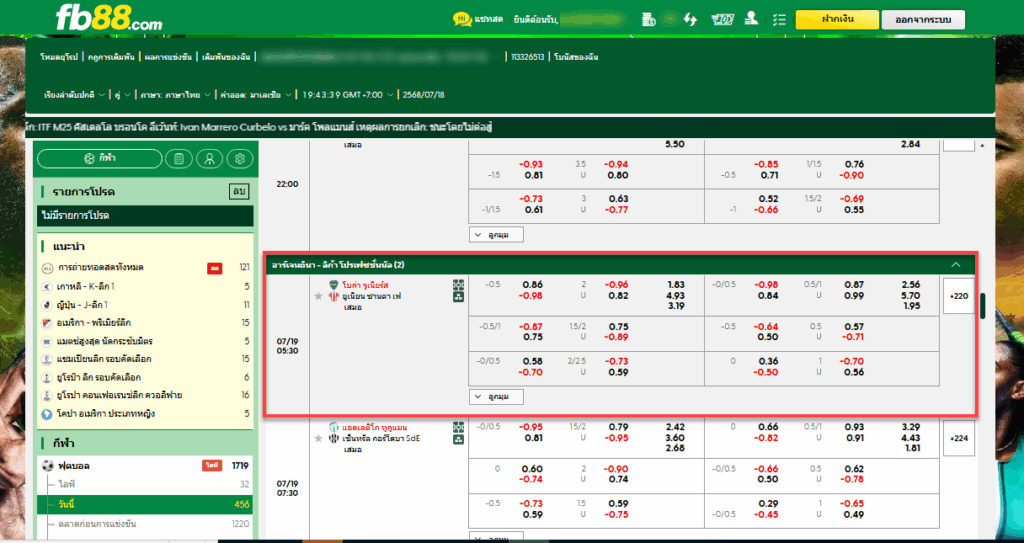1024x543 pixels.
Task: Click the Union Santa Fe team crest
Action: pyautogui.click(x=334, y=296)
